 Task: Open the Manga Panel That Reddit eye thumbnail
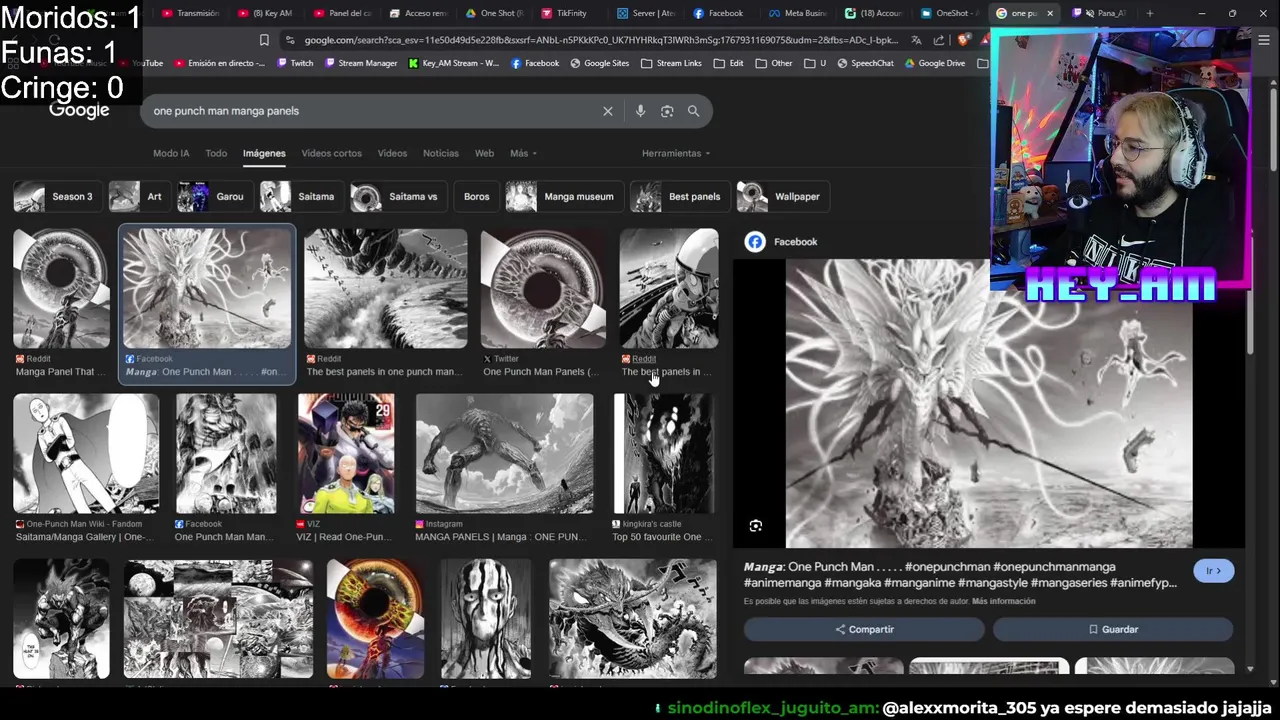(x=61, y=289)
